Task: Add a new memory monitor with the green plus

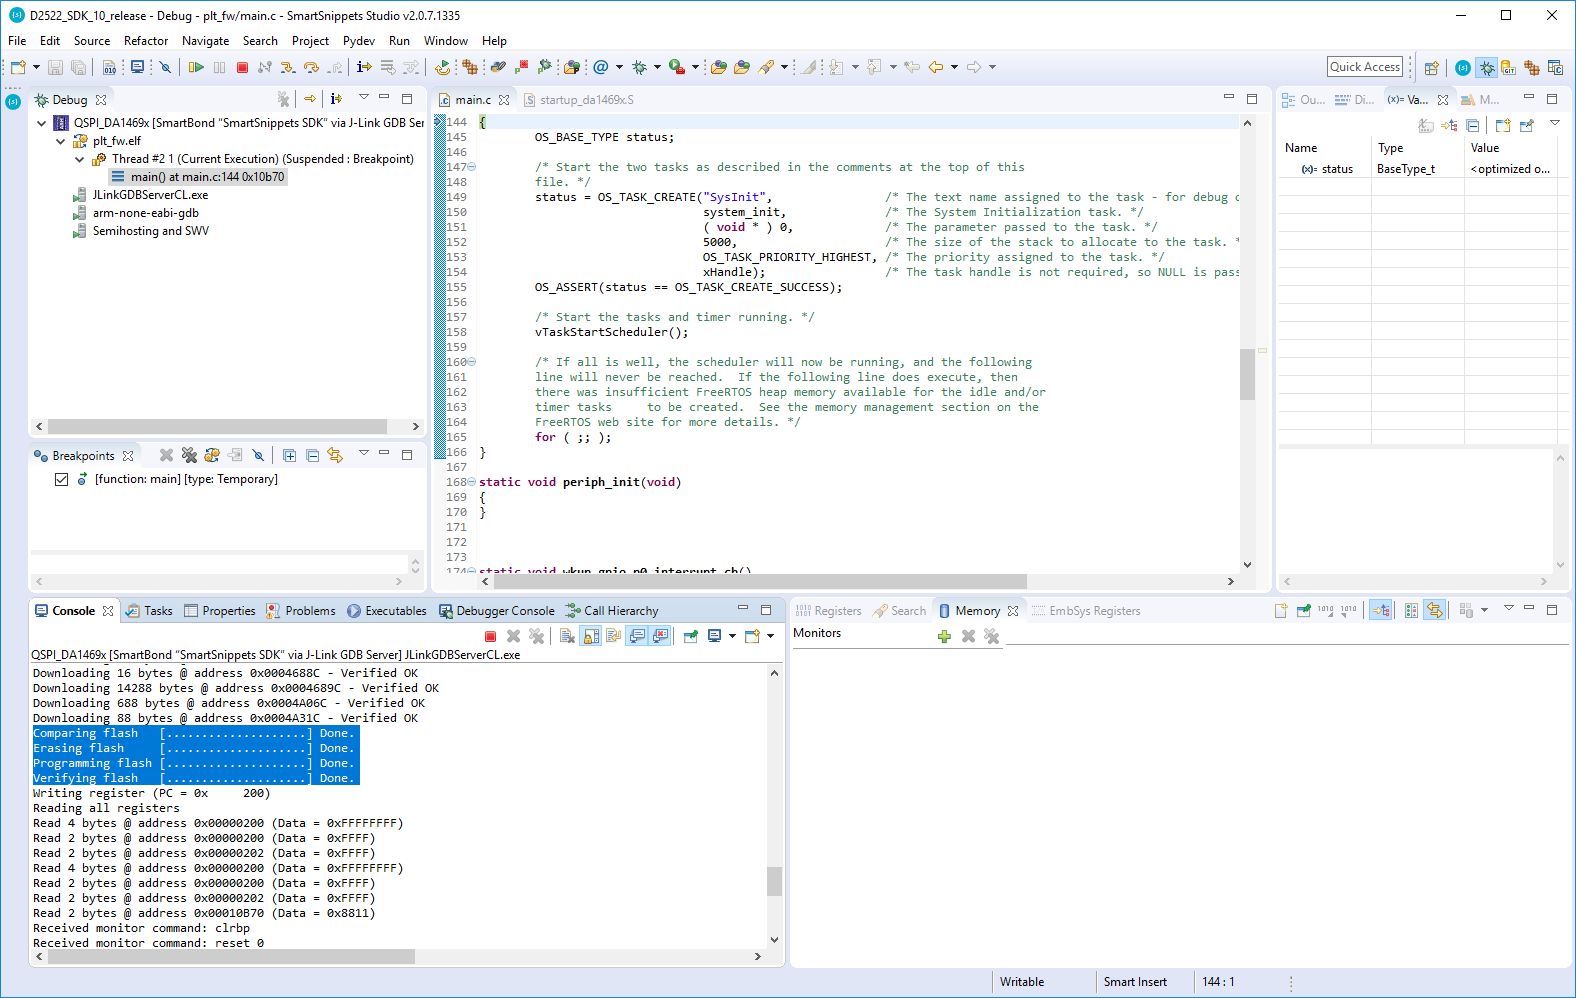Action: tap(944, 636)
